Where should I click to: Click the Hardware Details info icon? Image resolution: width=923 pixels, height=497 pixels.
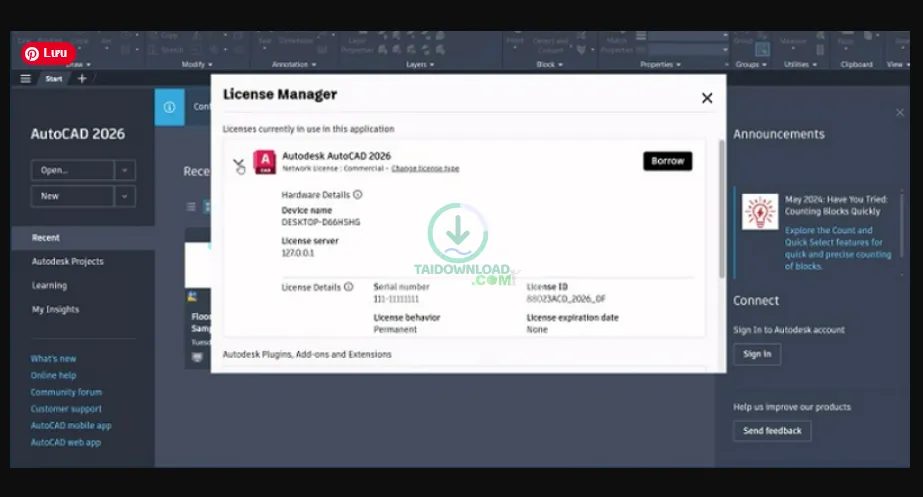point(357,194)
